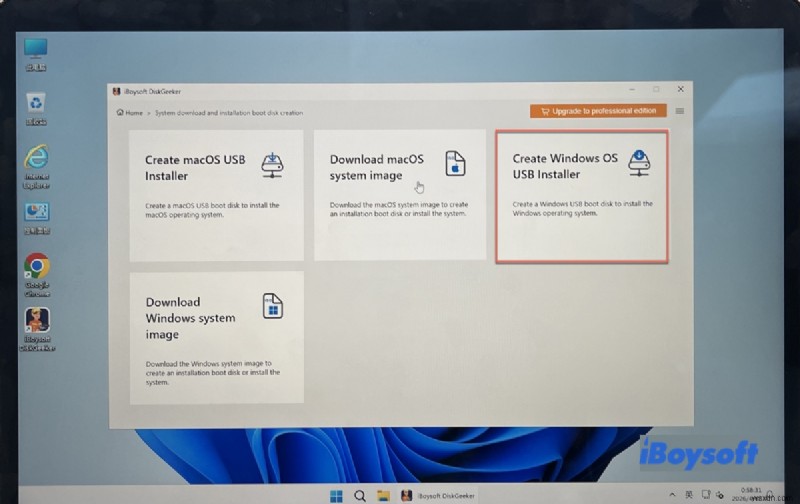Expand hidden system tray icons chevron

point(672,495)
